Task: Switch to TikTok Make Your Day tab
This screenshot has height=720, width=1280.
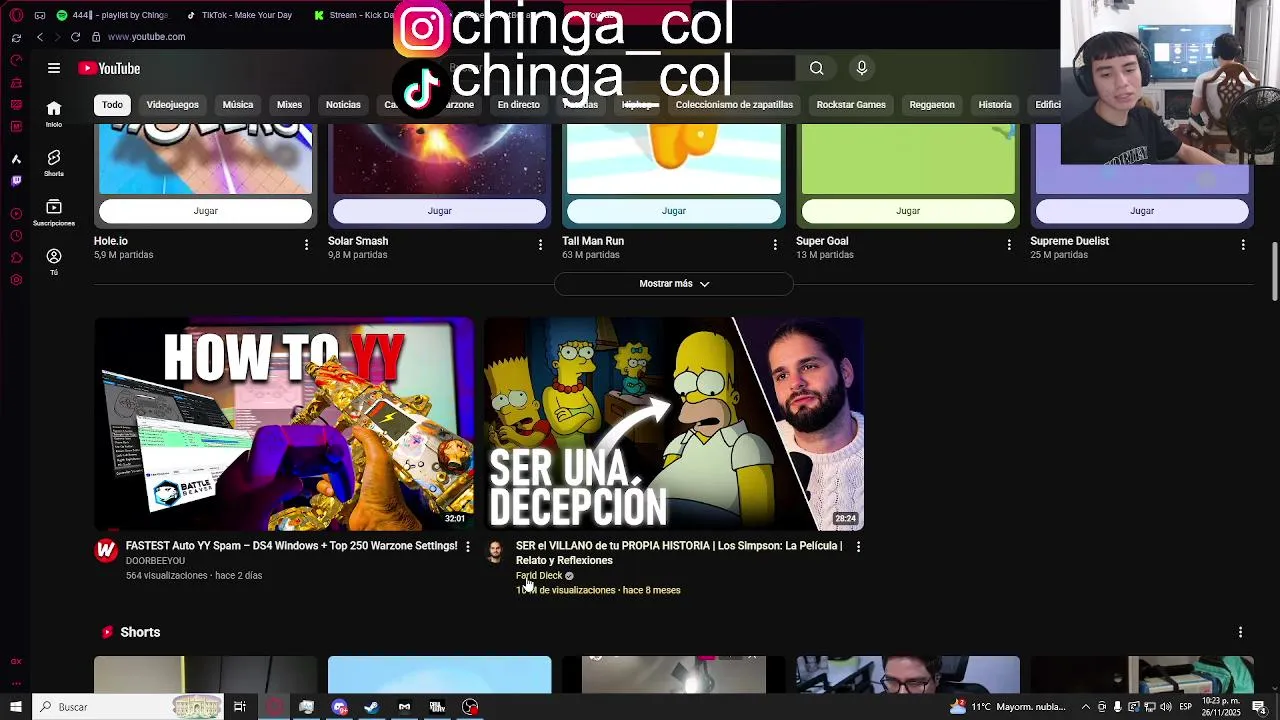Action: [240, 15]
